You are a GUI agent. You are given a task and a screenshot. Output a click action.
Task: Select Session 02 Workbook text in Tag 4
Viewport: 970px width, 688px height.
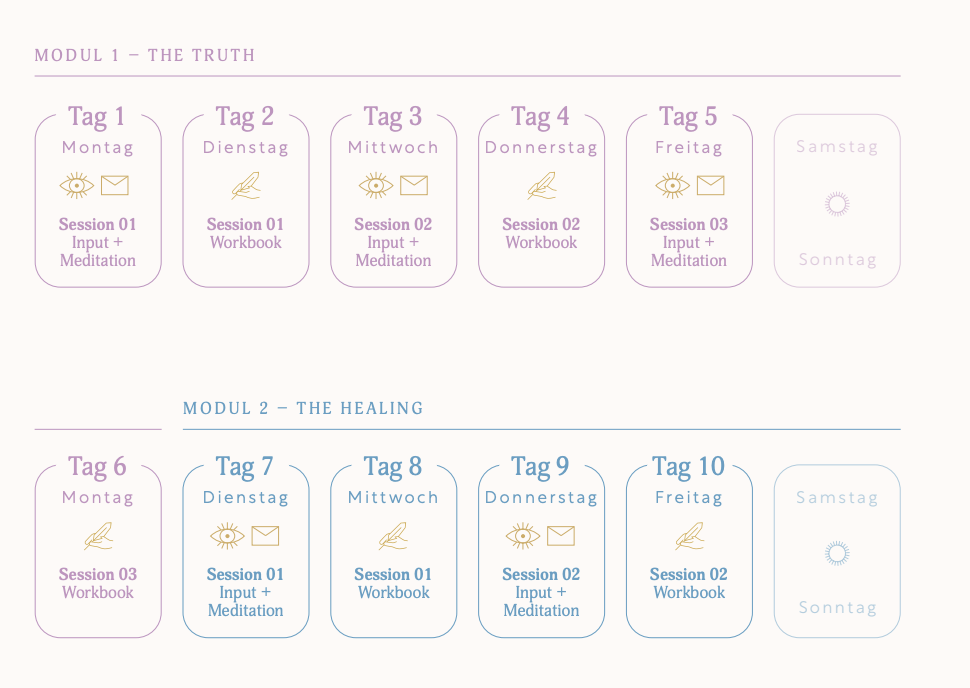point(541,233)
